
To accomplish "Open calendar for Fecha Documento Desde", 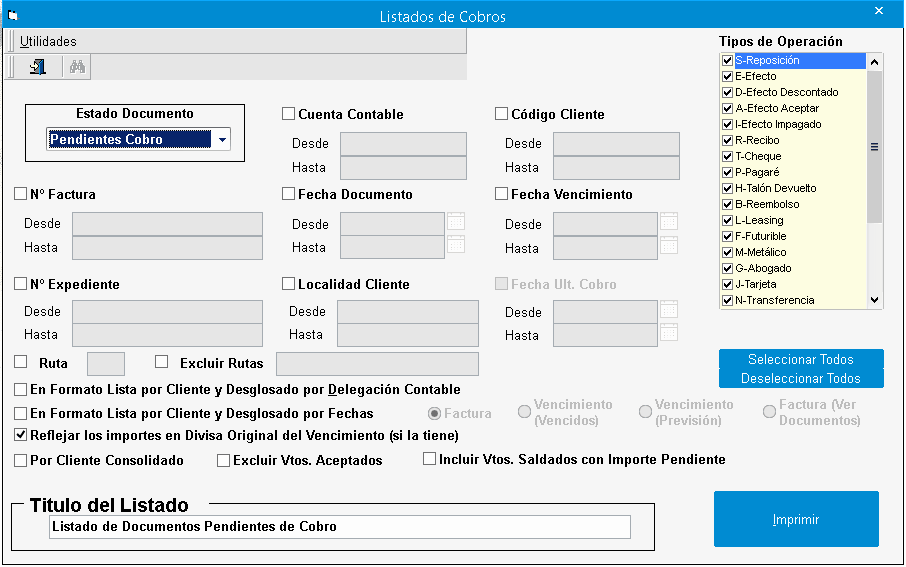I will (456, 222).
